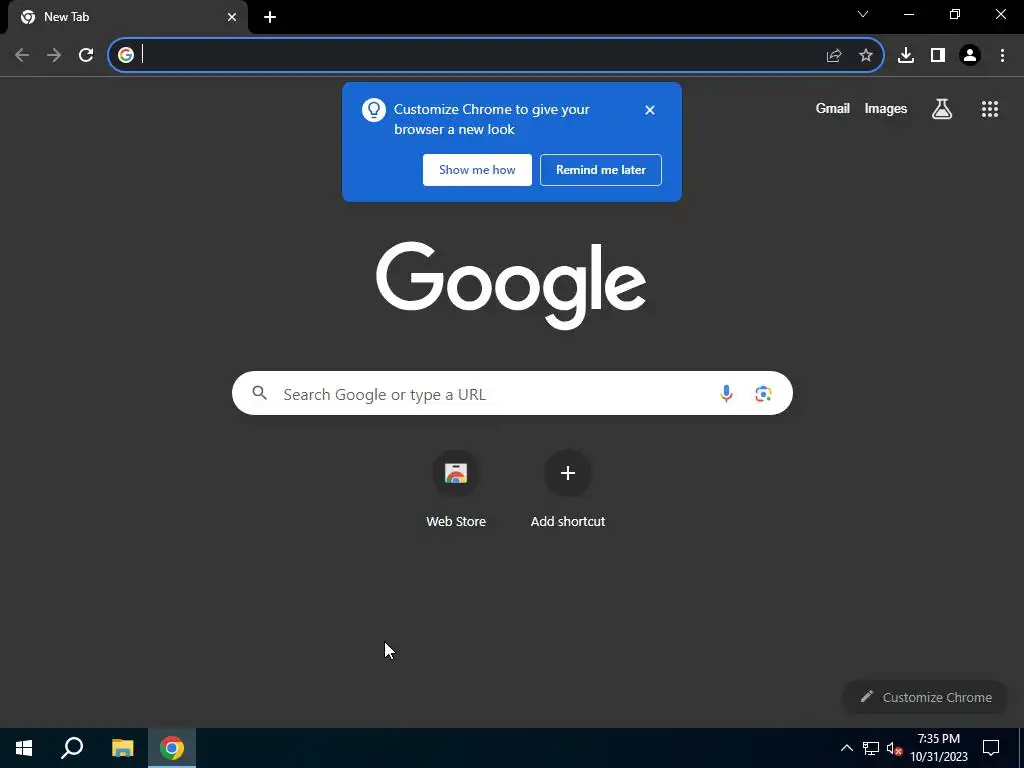This screenshot has width=1024, height=768.
Task: Expand the tab search dropdown arrow
Action: (x=863, y=14)
